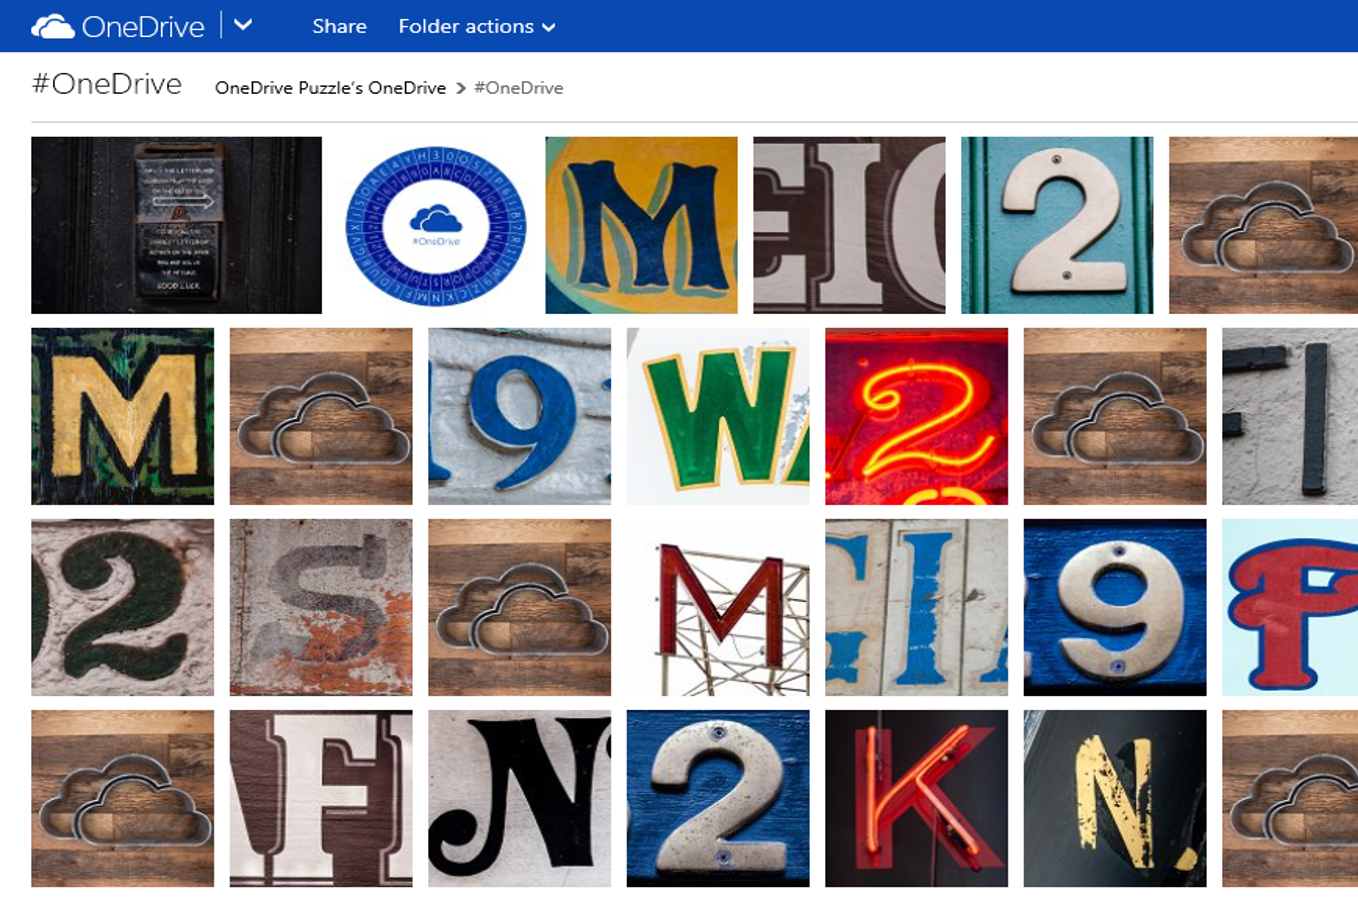Image resolution: width=1358 pixels, height=900 pixels.
Task: Open the yellow N on black photo
Action: click(x=1115, y=798)
